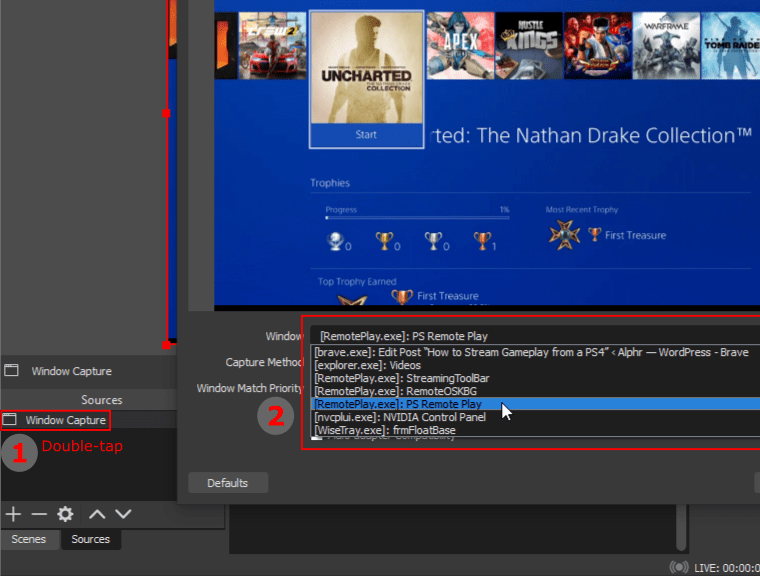Remove the selected source with the minus icon
760x576 pixels.
(x=39, y=514)
